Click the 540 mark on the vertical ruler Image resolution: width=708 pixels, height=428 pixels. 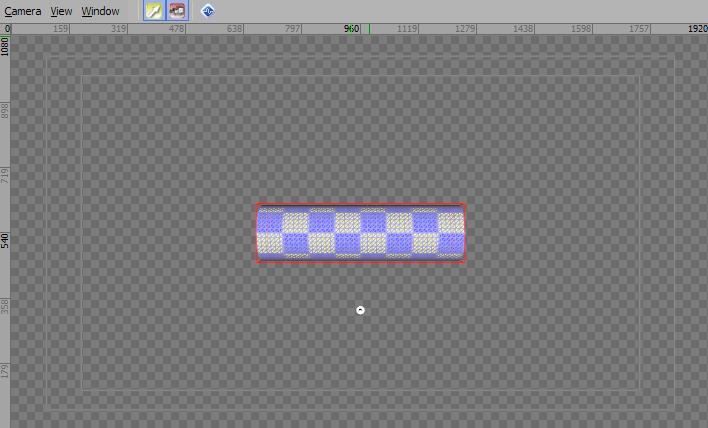[x=5, y=240]
